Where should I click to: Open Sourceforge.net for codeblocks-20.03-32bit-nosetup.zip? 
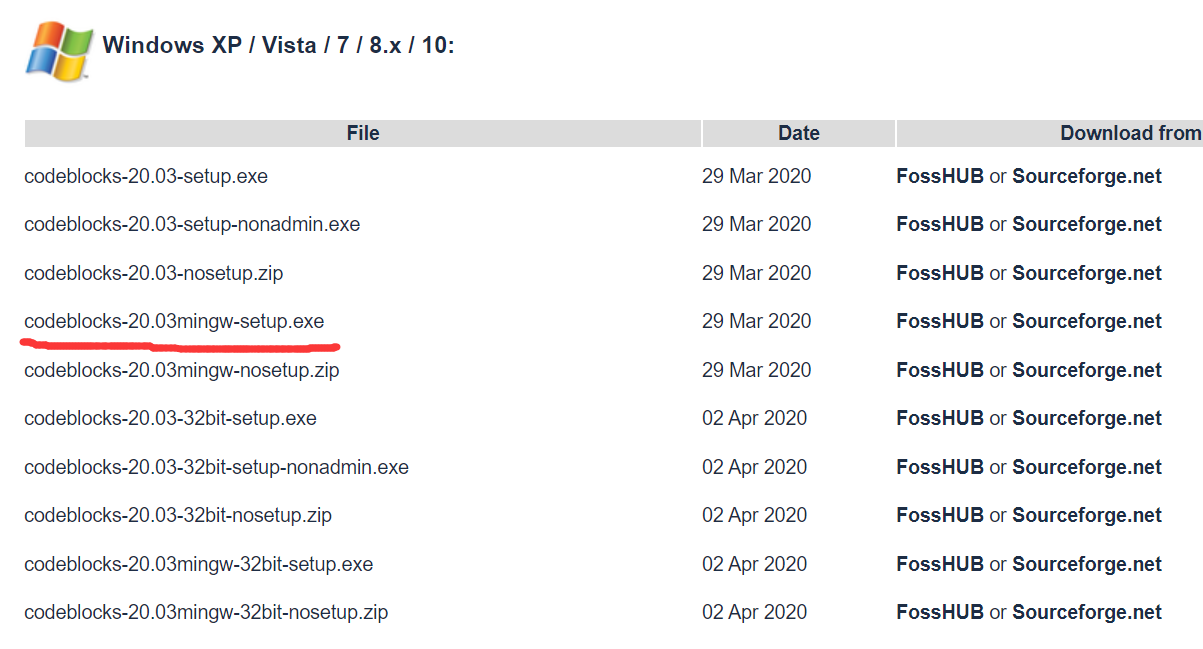click(1087, 515)
